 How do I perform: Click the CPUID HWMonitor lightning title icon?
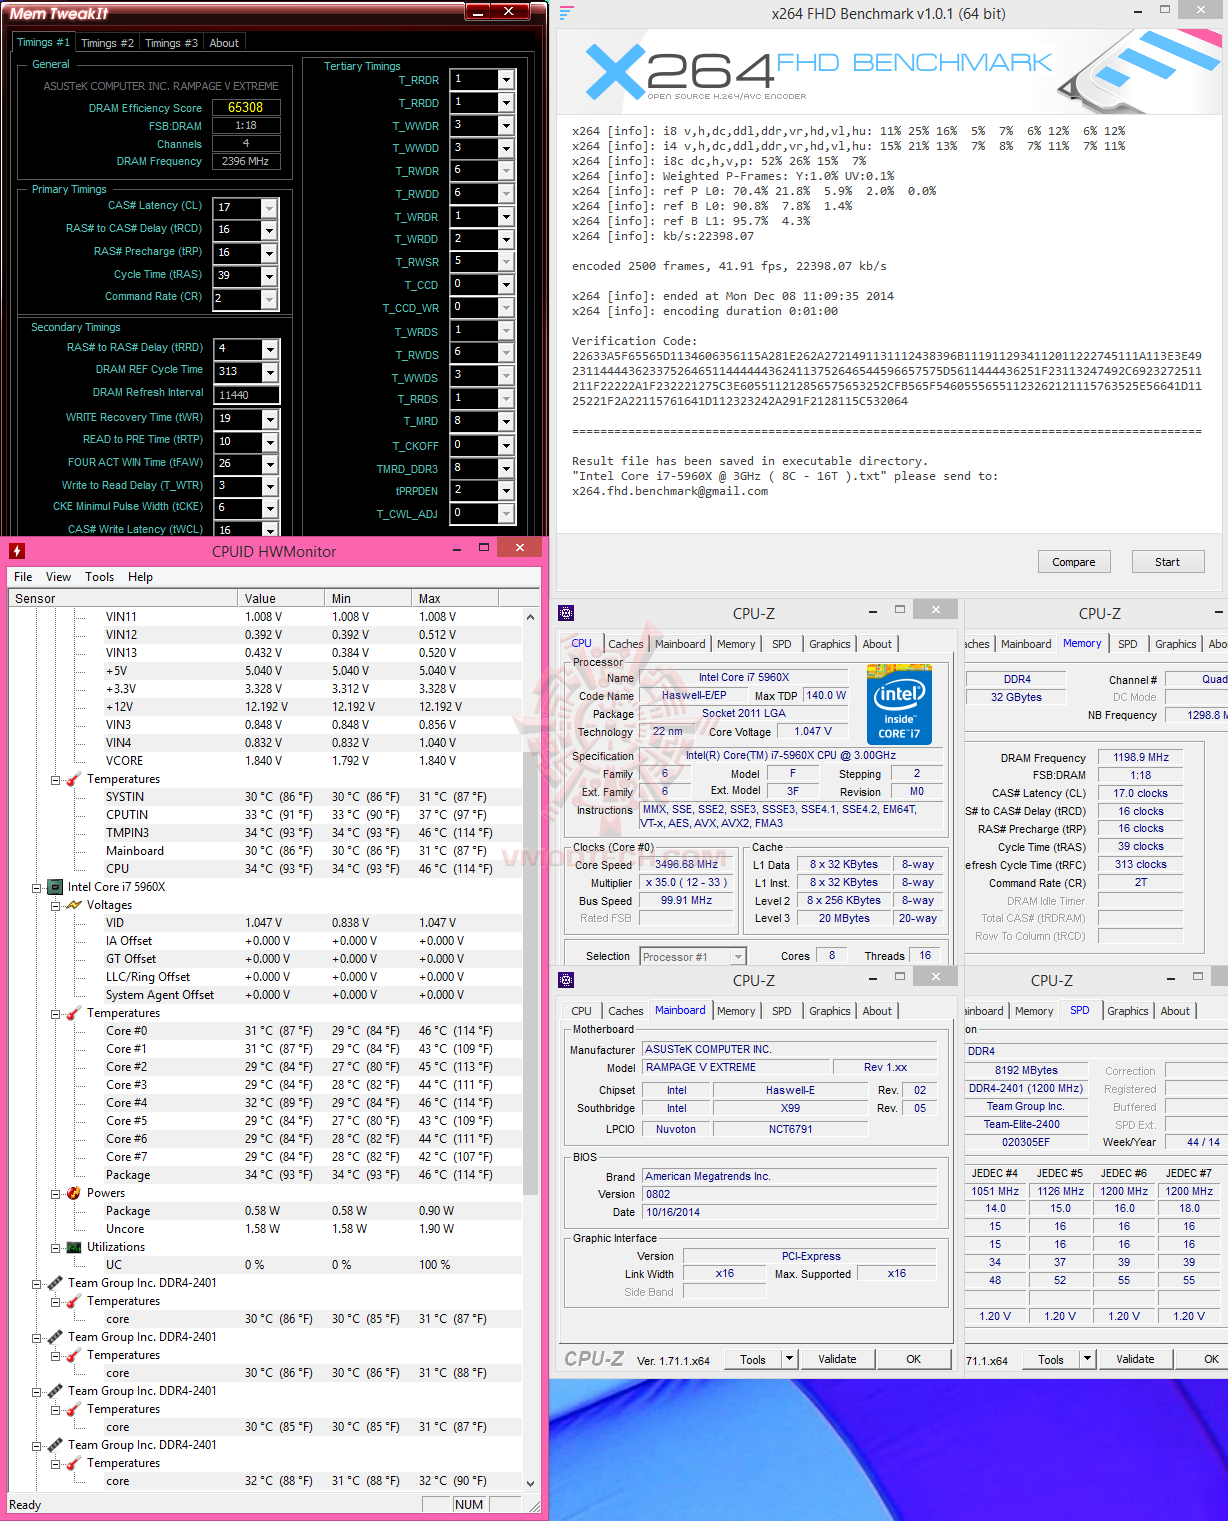(x=17, y=551)
